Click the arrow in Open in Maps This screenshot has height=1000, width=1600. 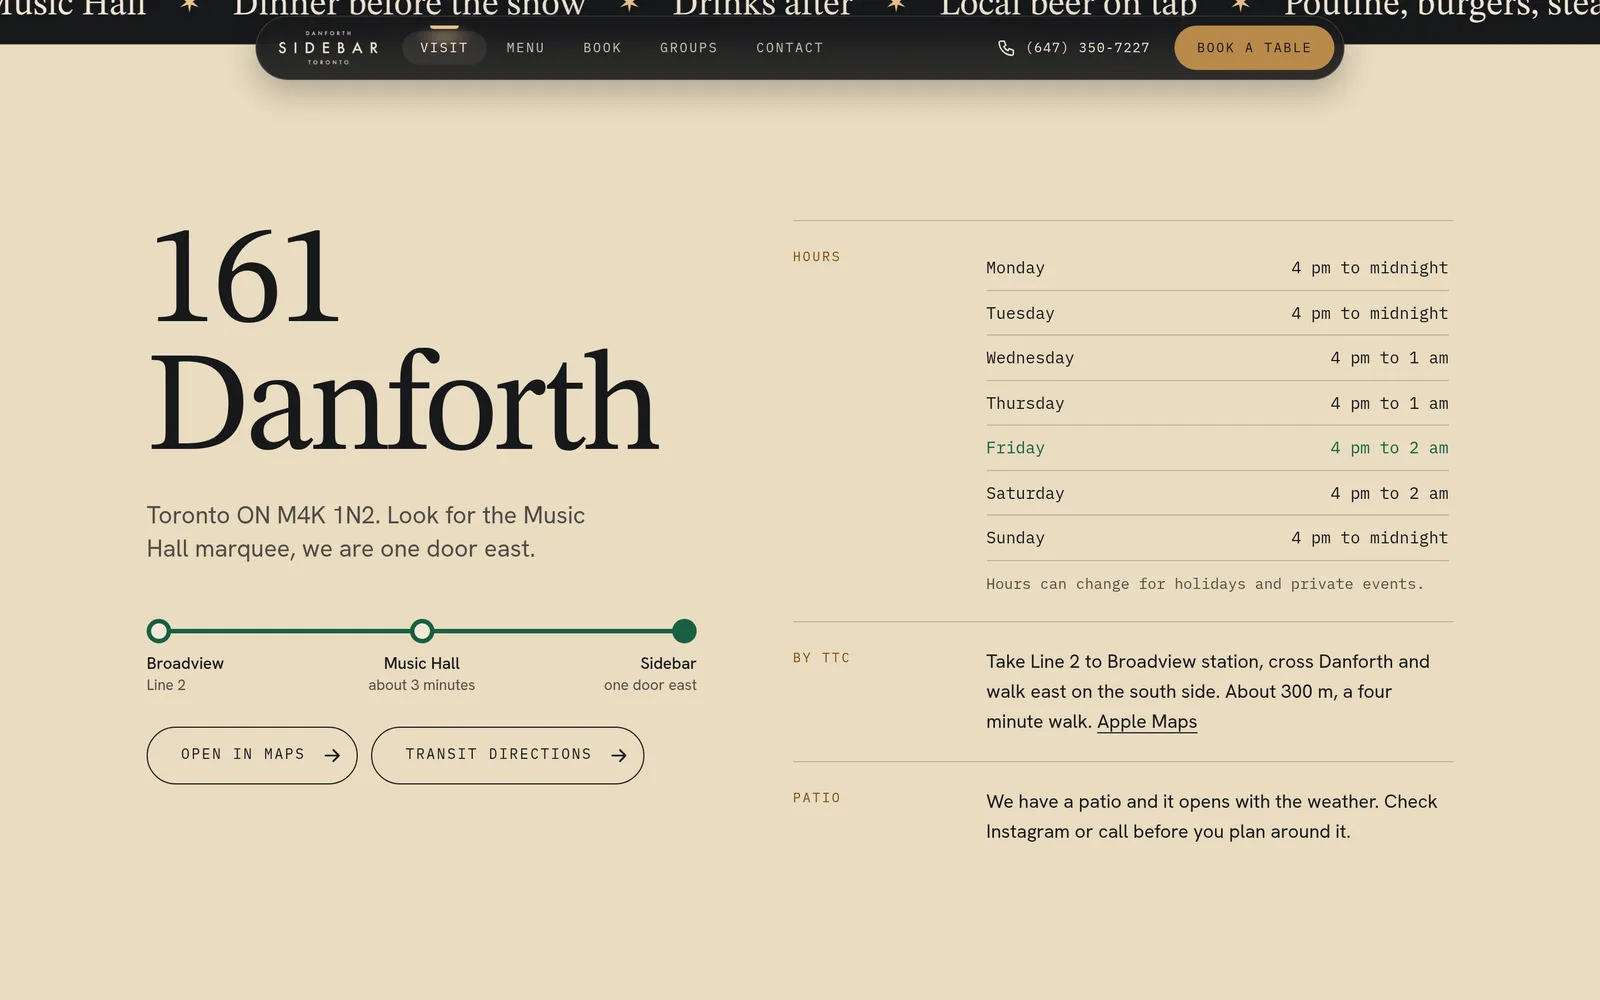332,755
